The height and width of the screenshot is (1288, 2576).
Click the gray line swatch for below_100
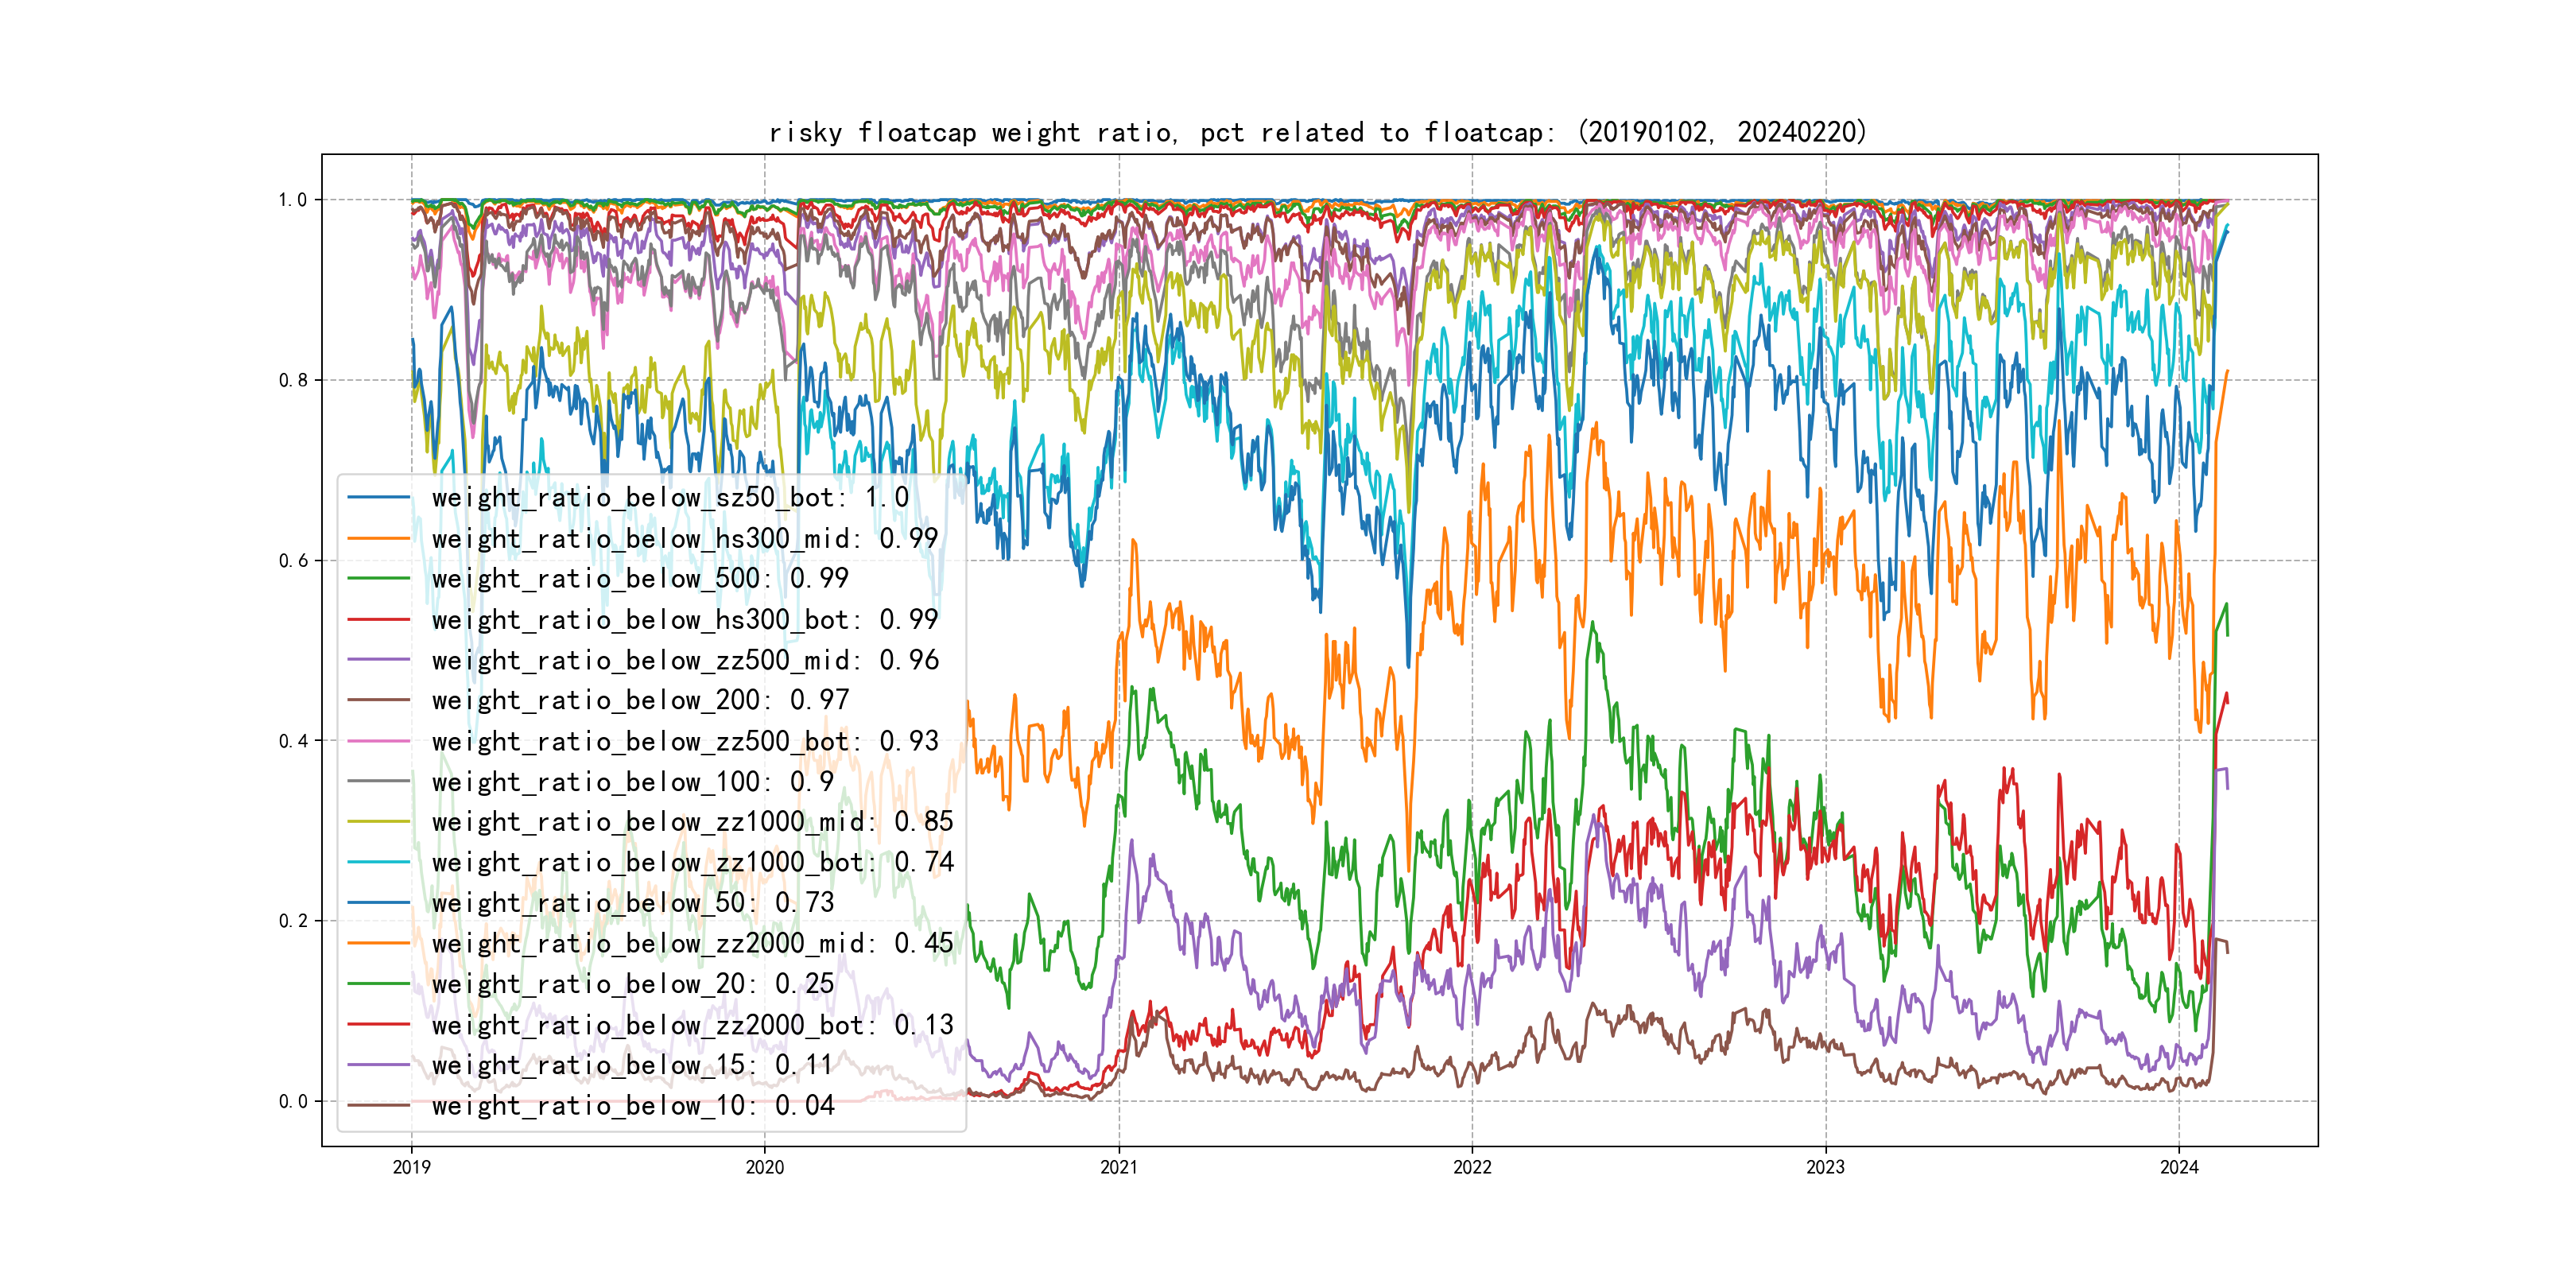click(379, 781)
